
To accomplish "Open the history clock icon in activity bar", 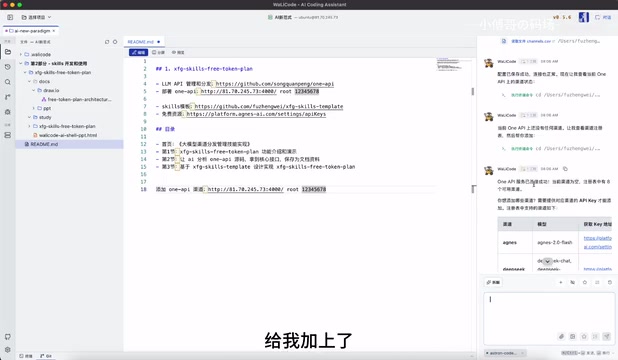I will click(8, 67).
